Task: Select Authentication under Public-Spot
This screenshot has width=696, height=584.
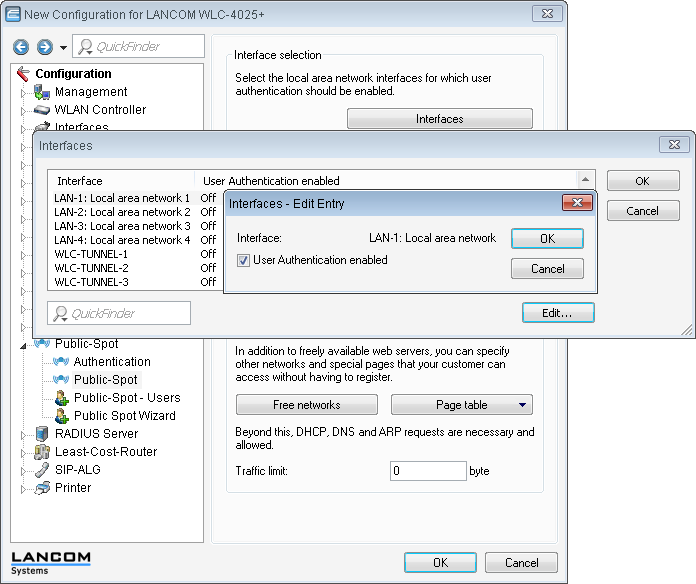Action: [x=112, y=362]
